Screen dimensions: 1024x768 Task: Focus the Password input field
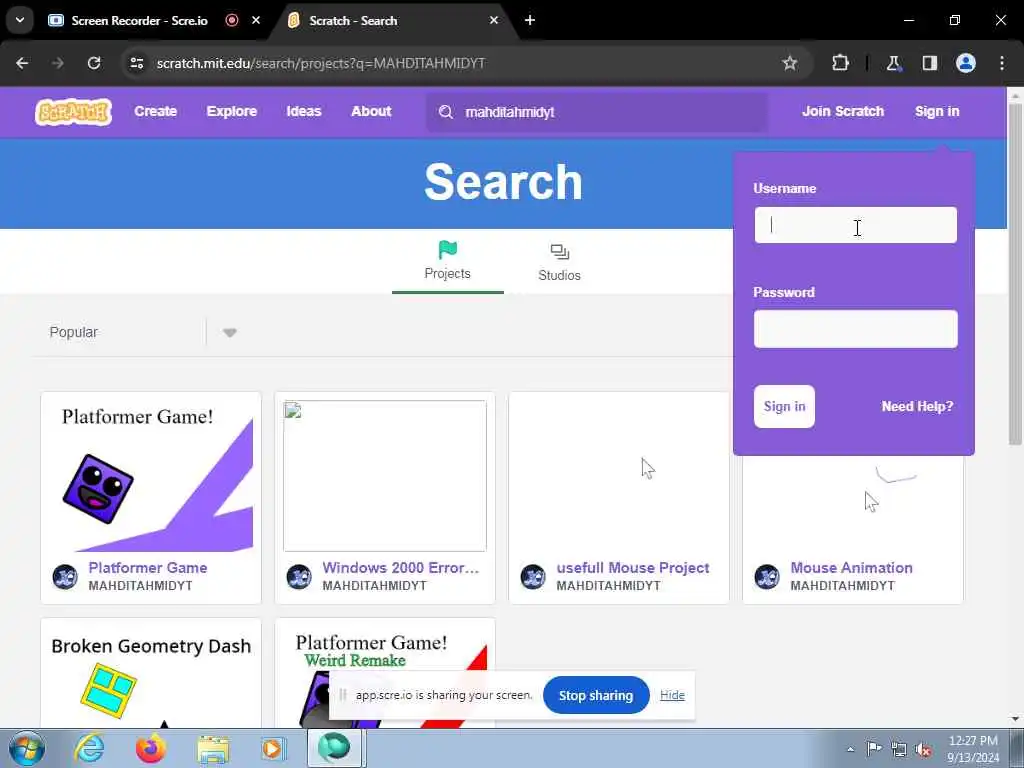tap(856, 328)
